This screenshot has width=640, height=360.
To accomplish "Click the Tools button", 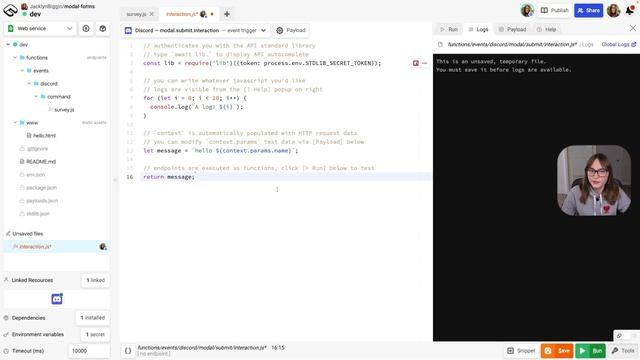I will coord(623,351).
